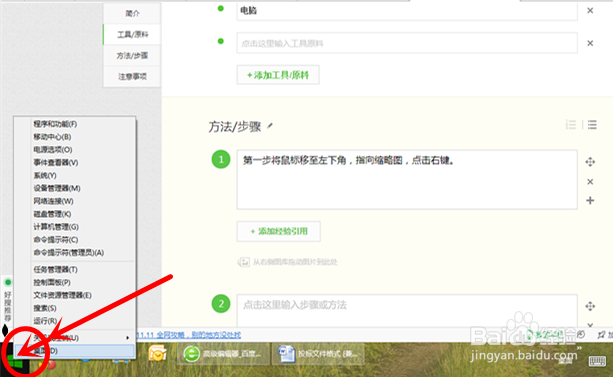Switch steps to bulleted list style
The image size is (613, 377).
point(592,125)
